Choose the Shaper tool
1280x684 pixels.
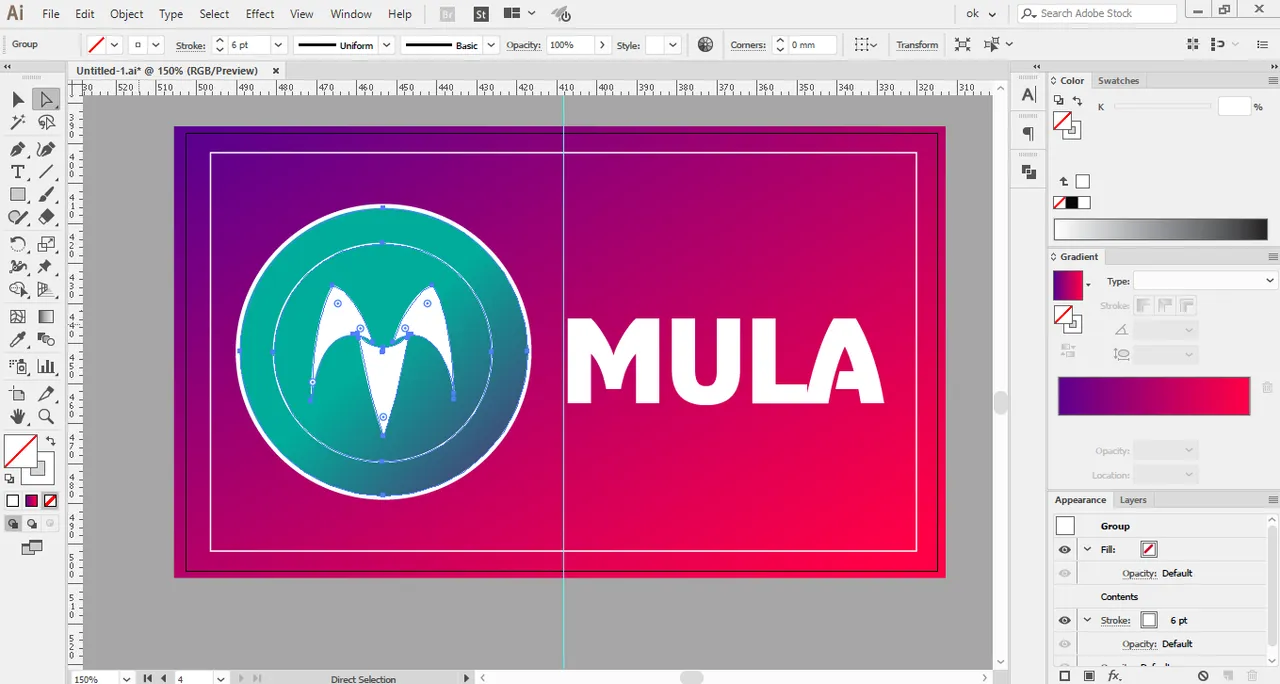pyautogui.click(x=18, y=217)
